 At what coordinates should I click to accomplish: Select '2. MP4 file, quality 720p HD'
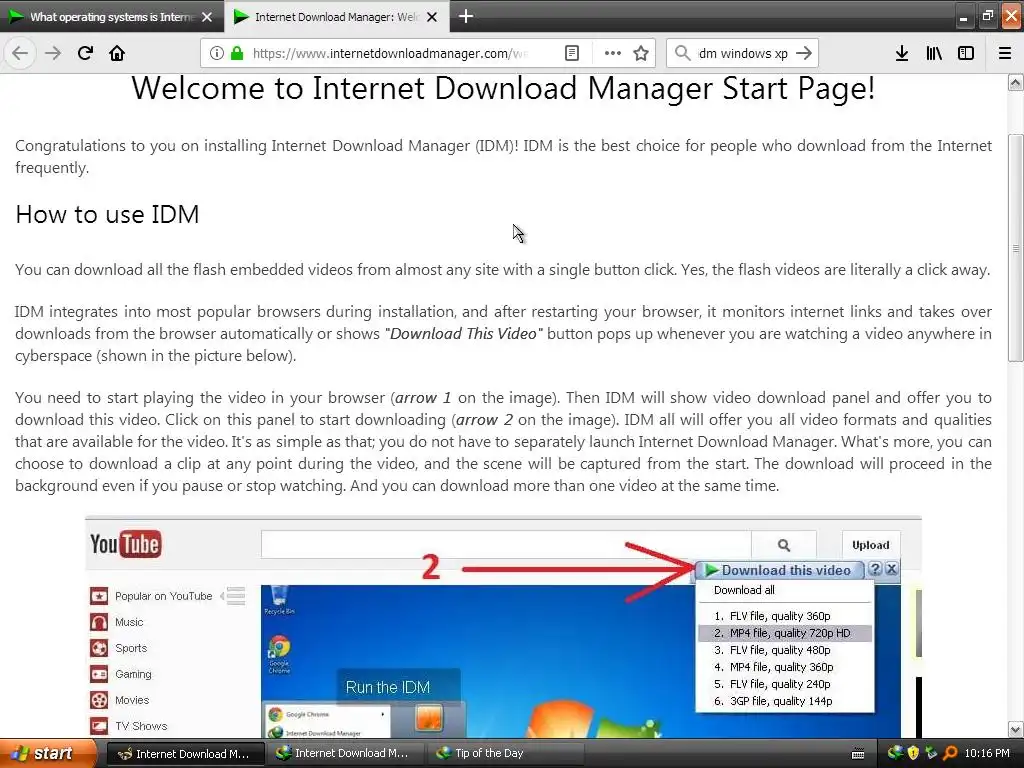pyautogui.click(x=785, y=633)
